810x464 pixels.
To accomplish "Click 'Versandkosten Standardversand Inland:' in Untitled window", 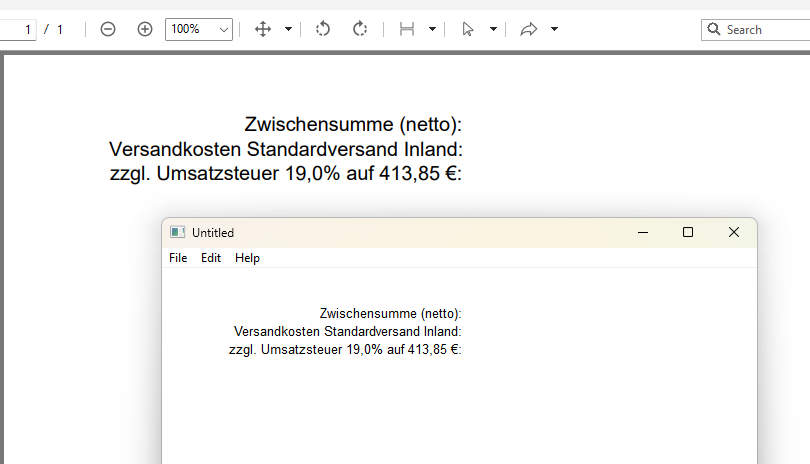I will [348, 331].
